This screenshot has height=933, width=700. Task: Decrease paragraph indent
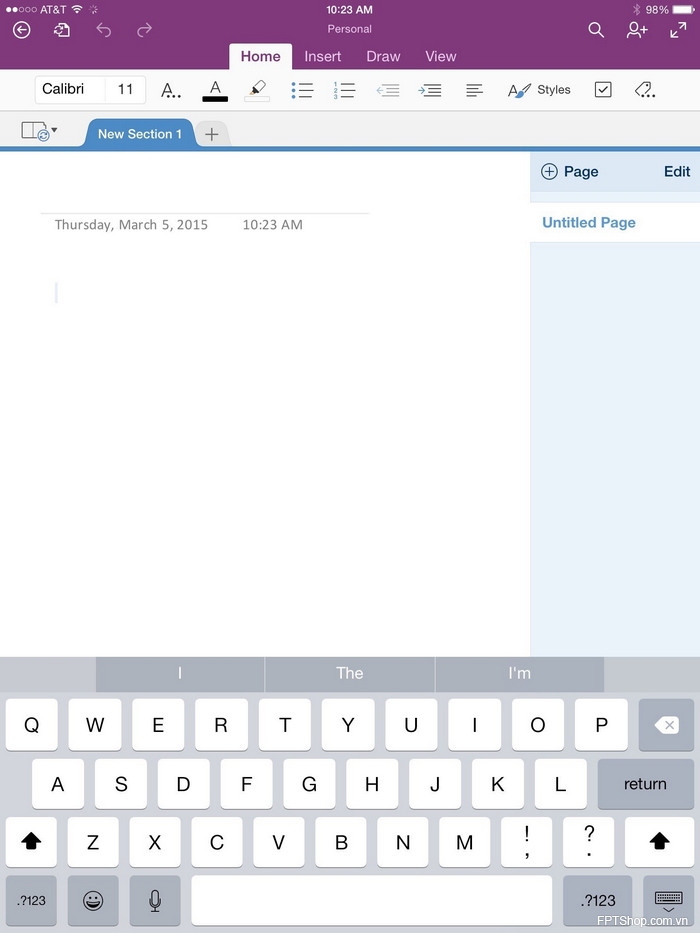coord(388,90)
